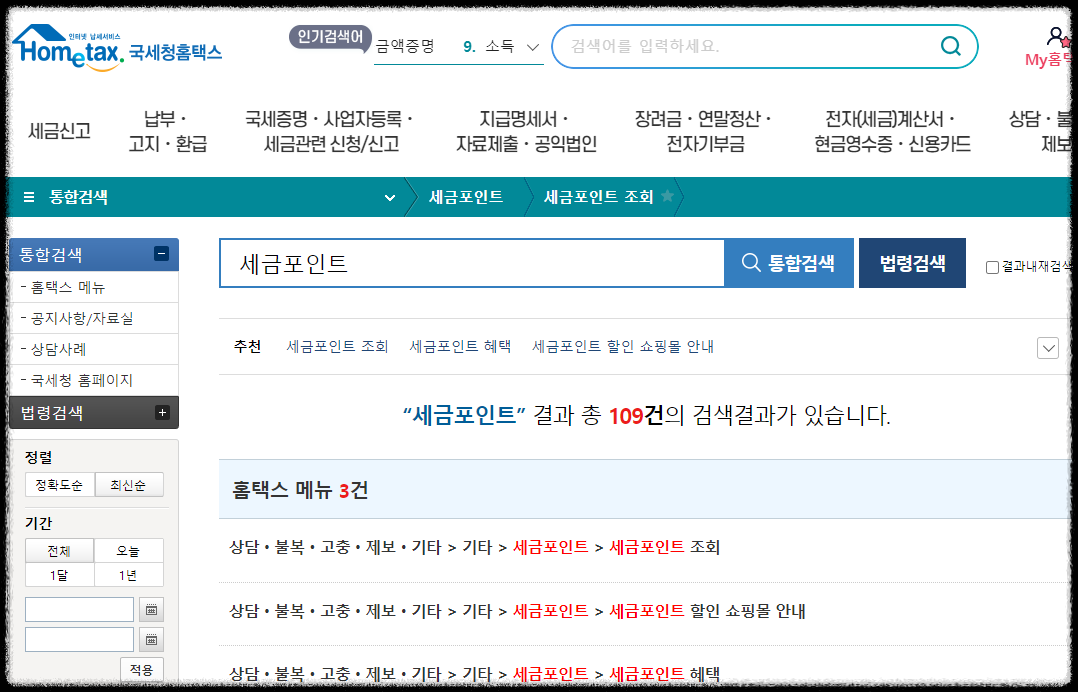The height and width of the screenshot is (692, 1078).
Task: Open the popular keyword dropdown showing 9. 소득
Action: click(533, 46)
